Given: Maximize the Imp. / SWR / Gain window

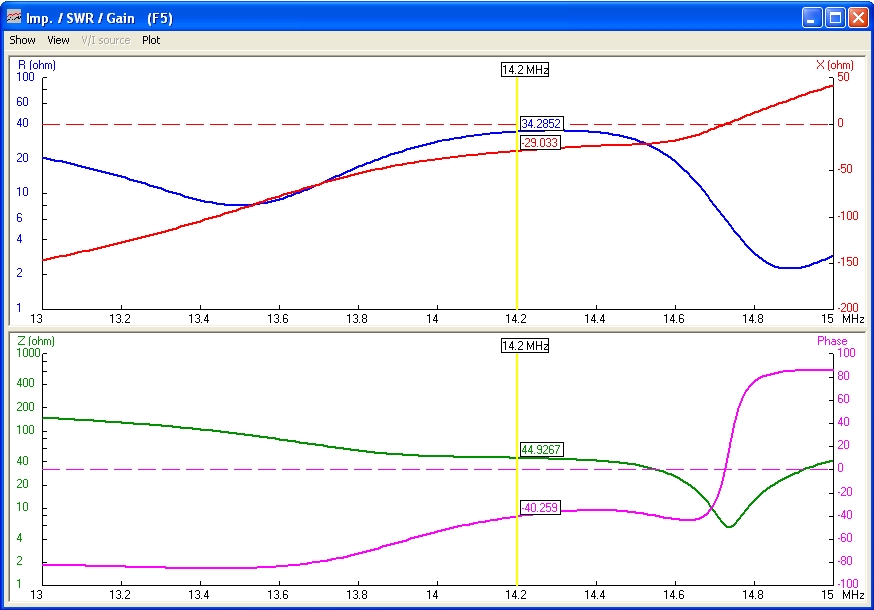Looking at the screenshot, I should [x=835, y=18].
